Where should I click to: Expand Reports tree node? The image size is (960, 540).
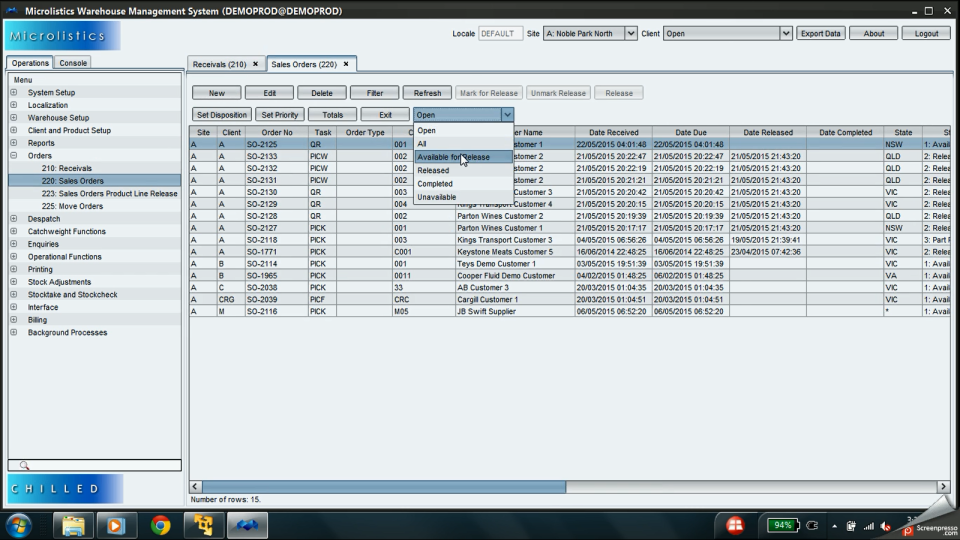13,143
